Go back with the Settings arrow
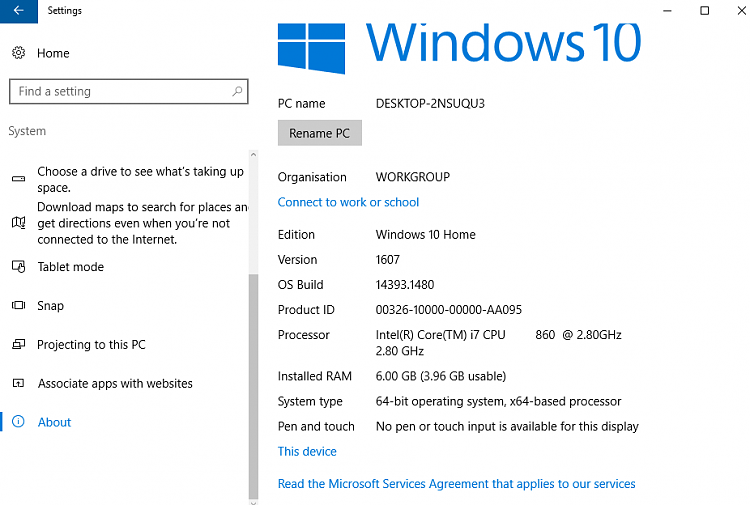The width and height of the screenshot is (750, 505). click(x=19, y=11)
